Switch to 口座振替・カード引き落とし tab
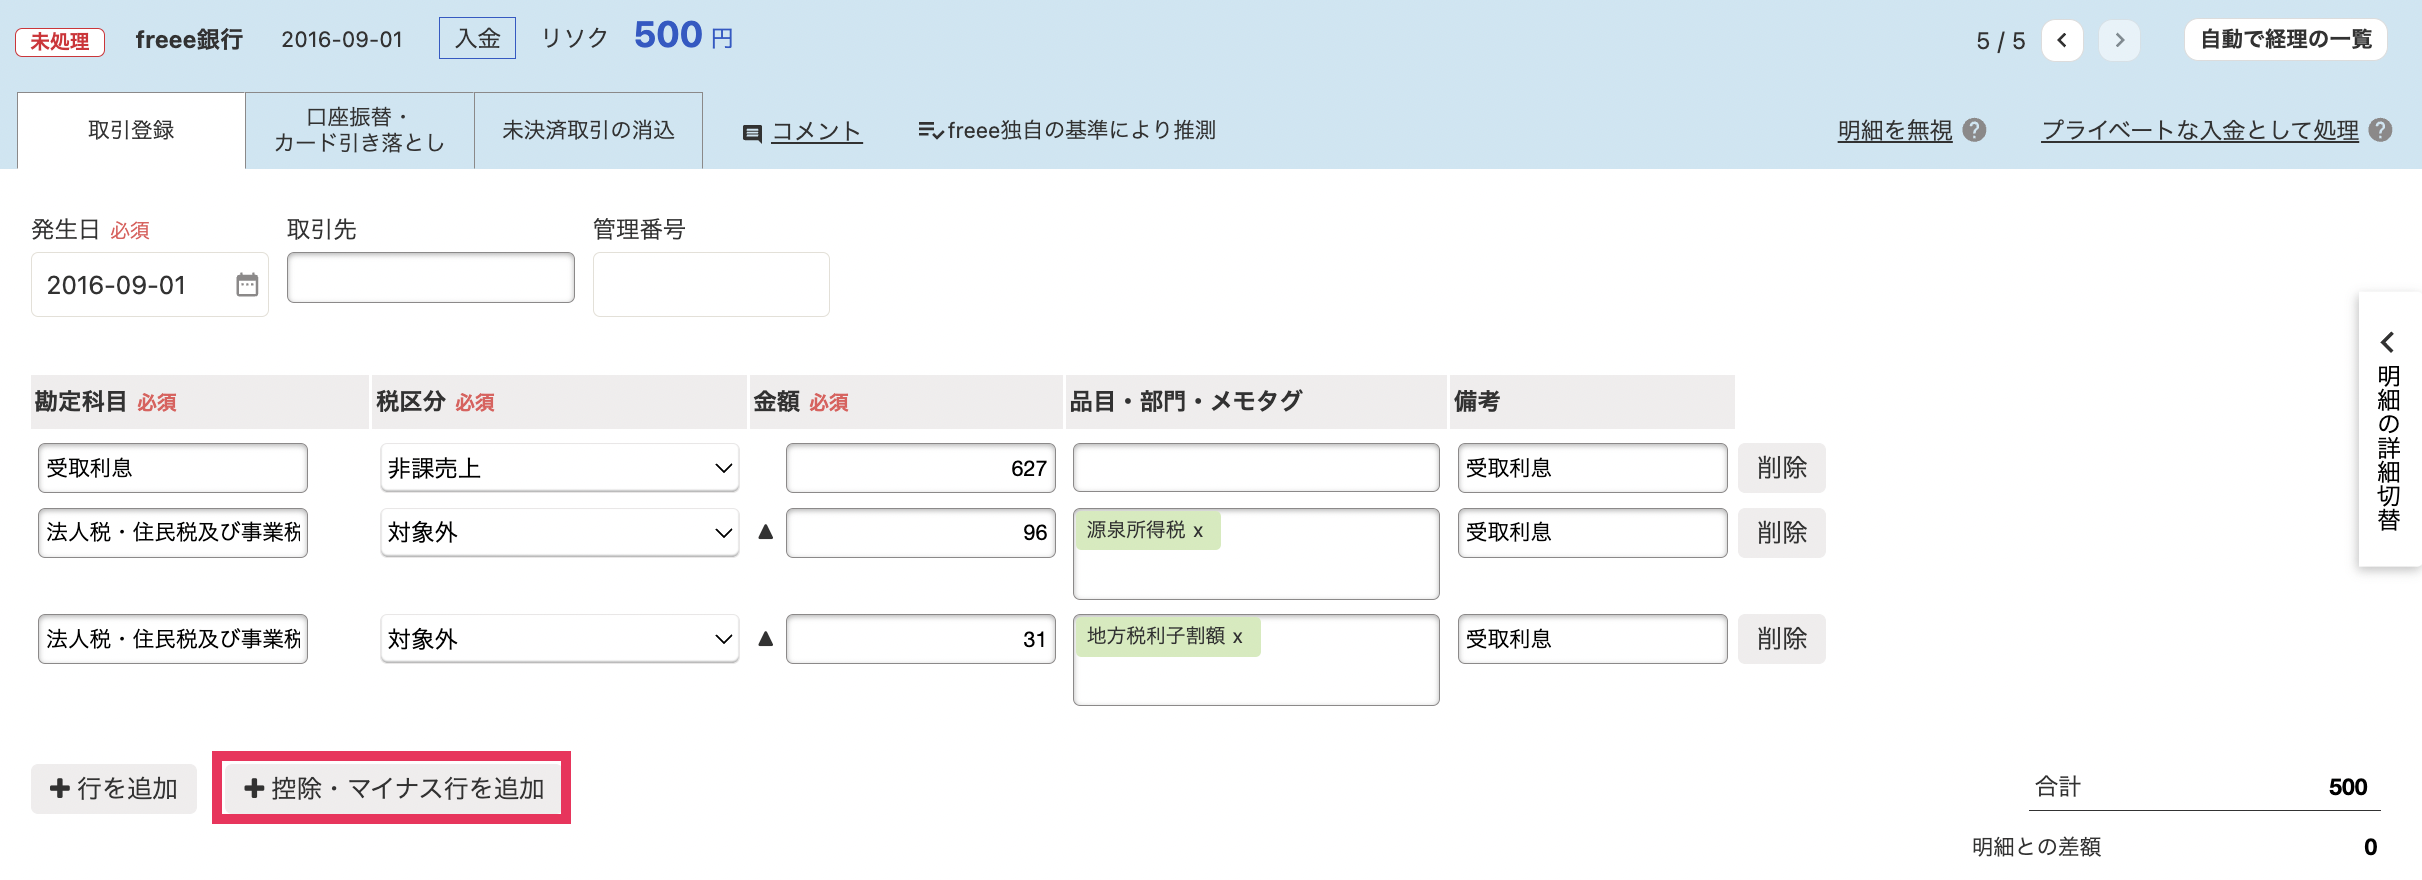The image size is (2422, 880). (359, 130)
